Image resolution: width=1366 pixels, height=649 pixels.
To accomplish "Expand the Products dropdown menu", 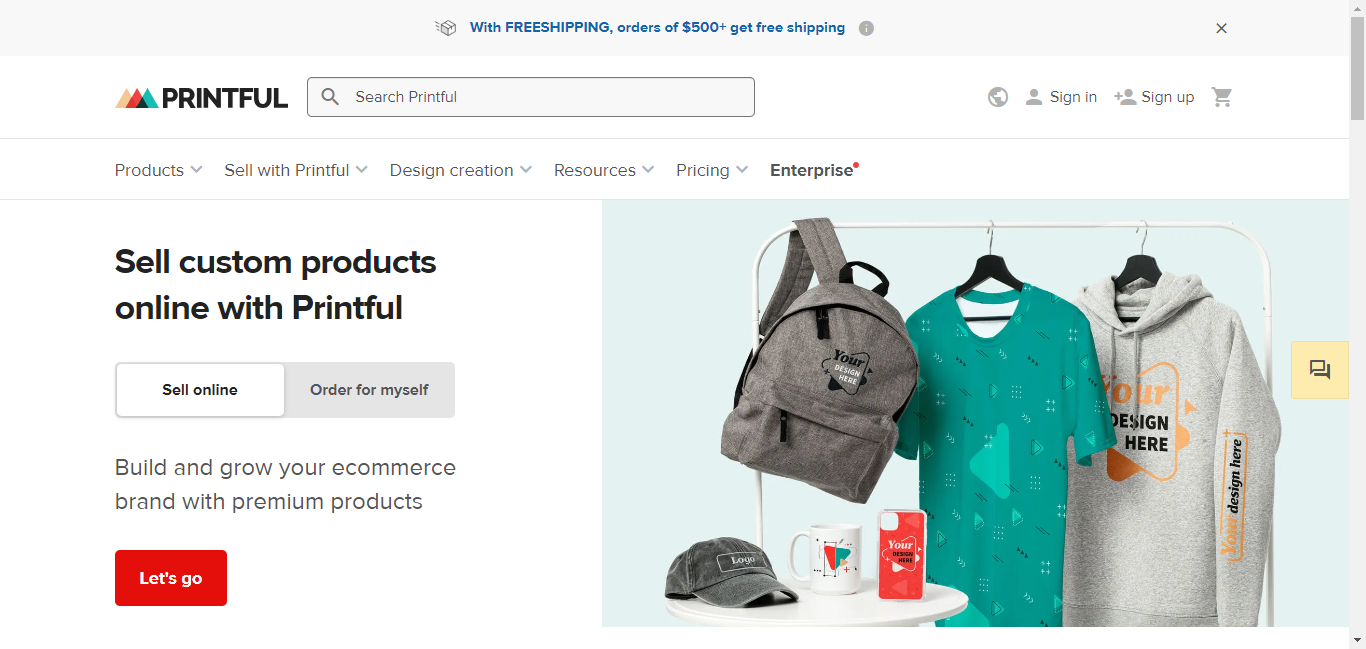I will pos(157,170).
